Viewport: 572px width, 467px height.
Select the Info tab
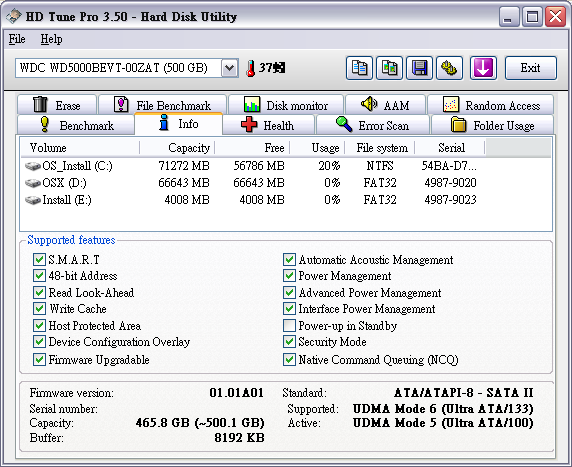178,124
